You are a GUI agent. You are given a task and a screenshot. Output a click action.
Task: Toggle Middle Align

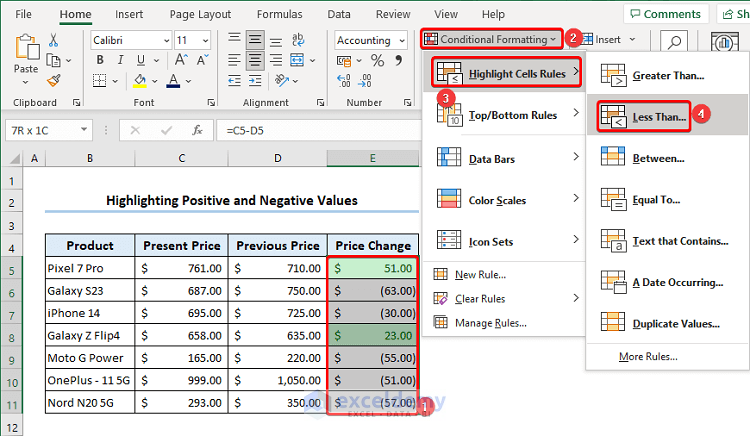[x=255, y=40]
